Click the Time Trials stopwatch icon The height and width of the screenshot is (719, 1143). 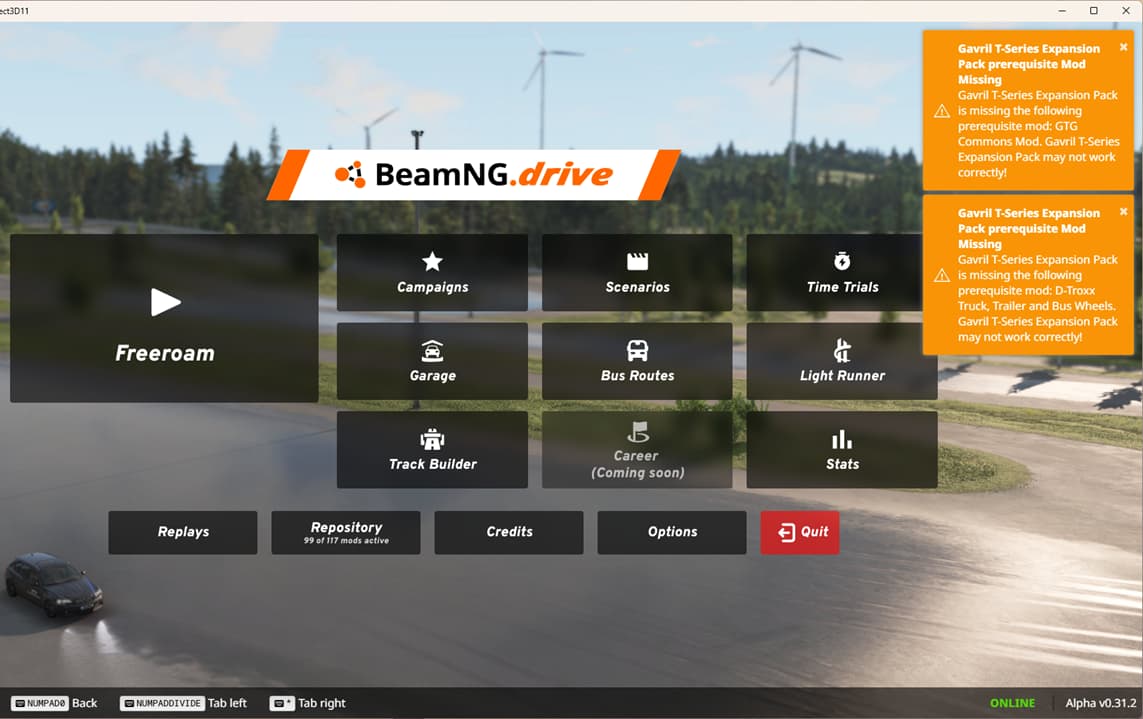tap(842, 262)
